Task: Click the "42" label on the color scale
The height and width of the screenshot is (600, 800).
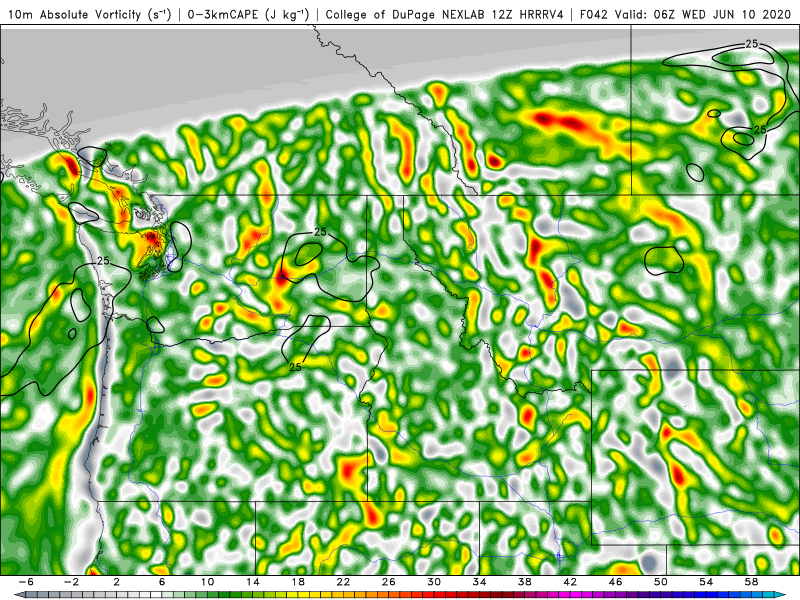Action: pos(570,582)
